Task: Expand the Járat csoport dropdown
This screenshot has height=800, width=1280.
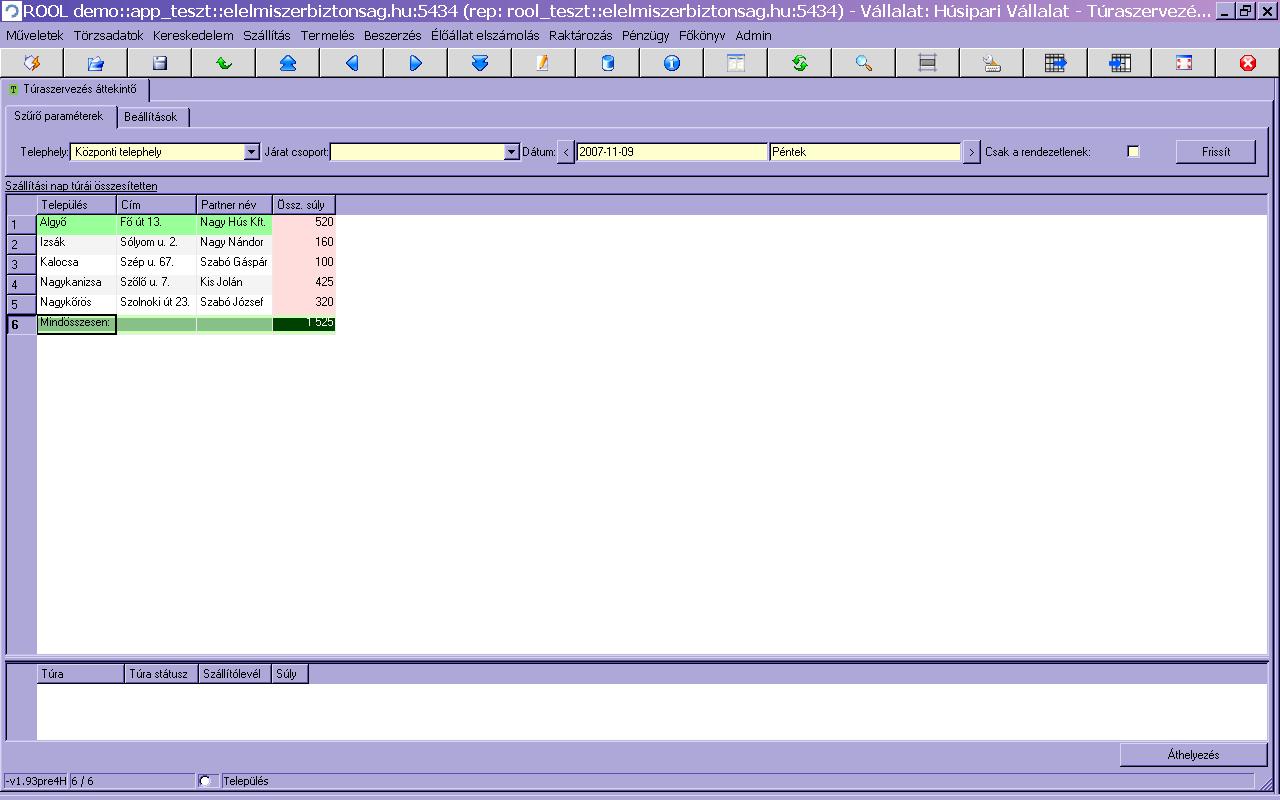Action: tap(511, 152)
